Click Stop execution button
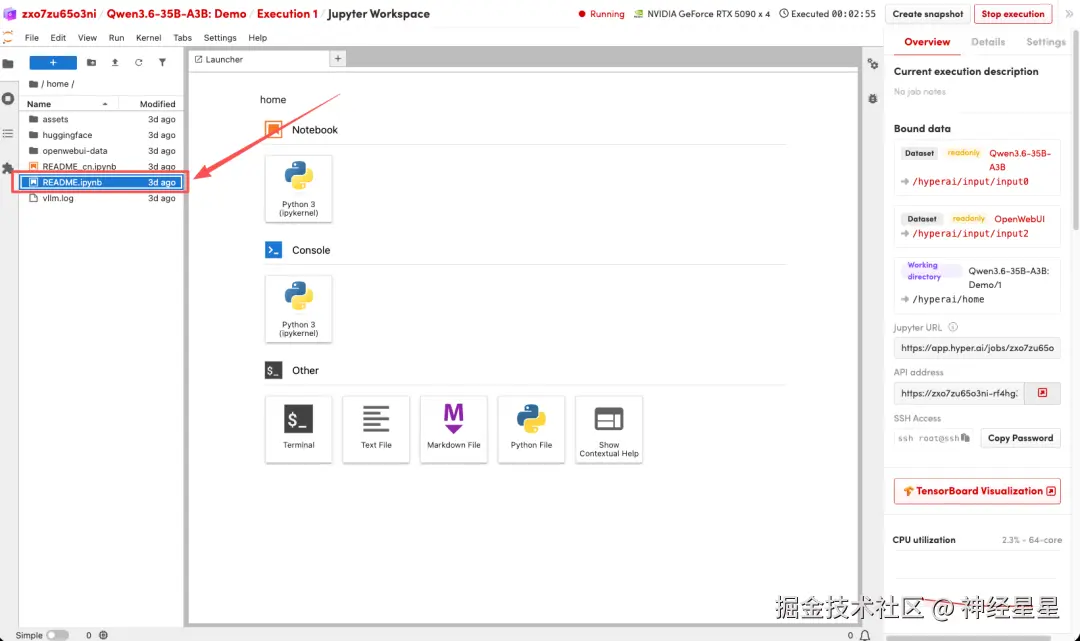Viewport: 1080px width, 641px height. coord(1012,14)
